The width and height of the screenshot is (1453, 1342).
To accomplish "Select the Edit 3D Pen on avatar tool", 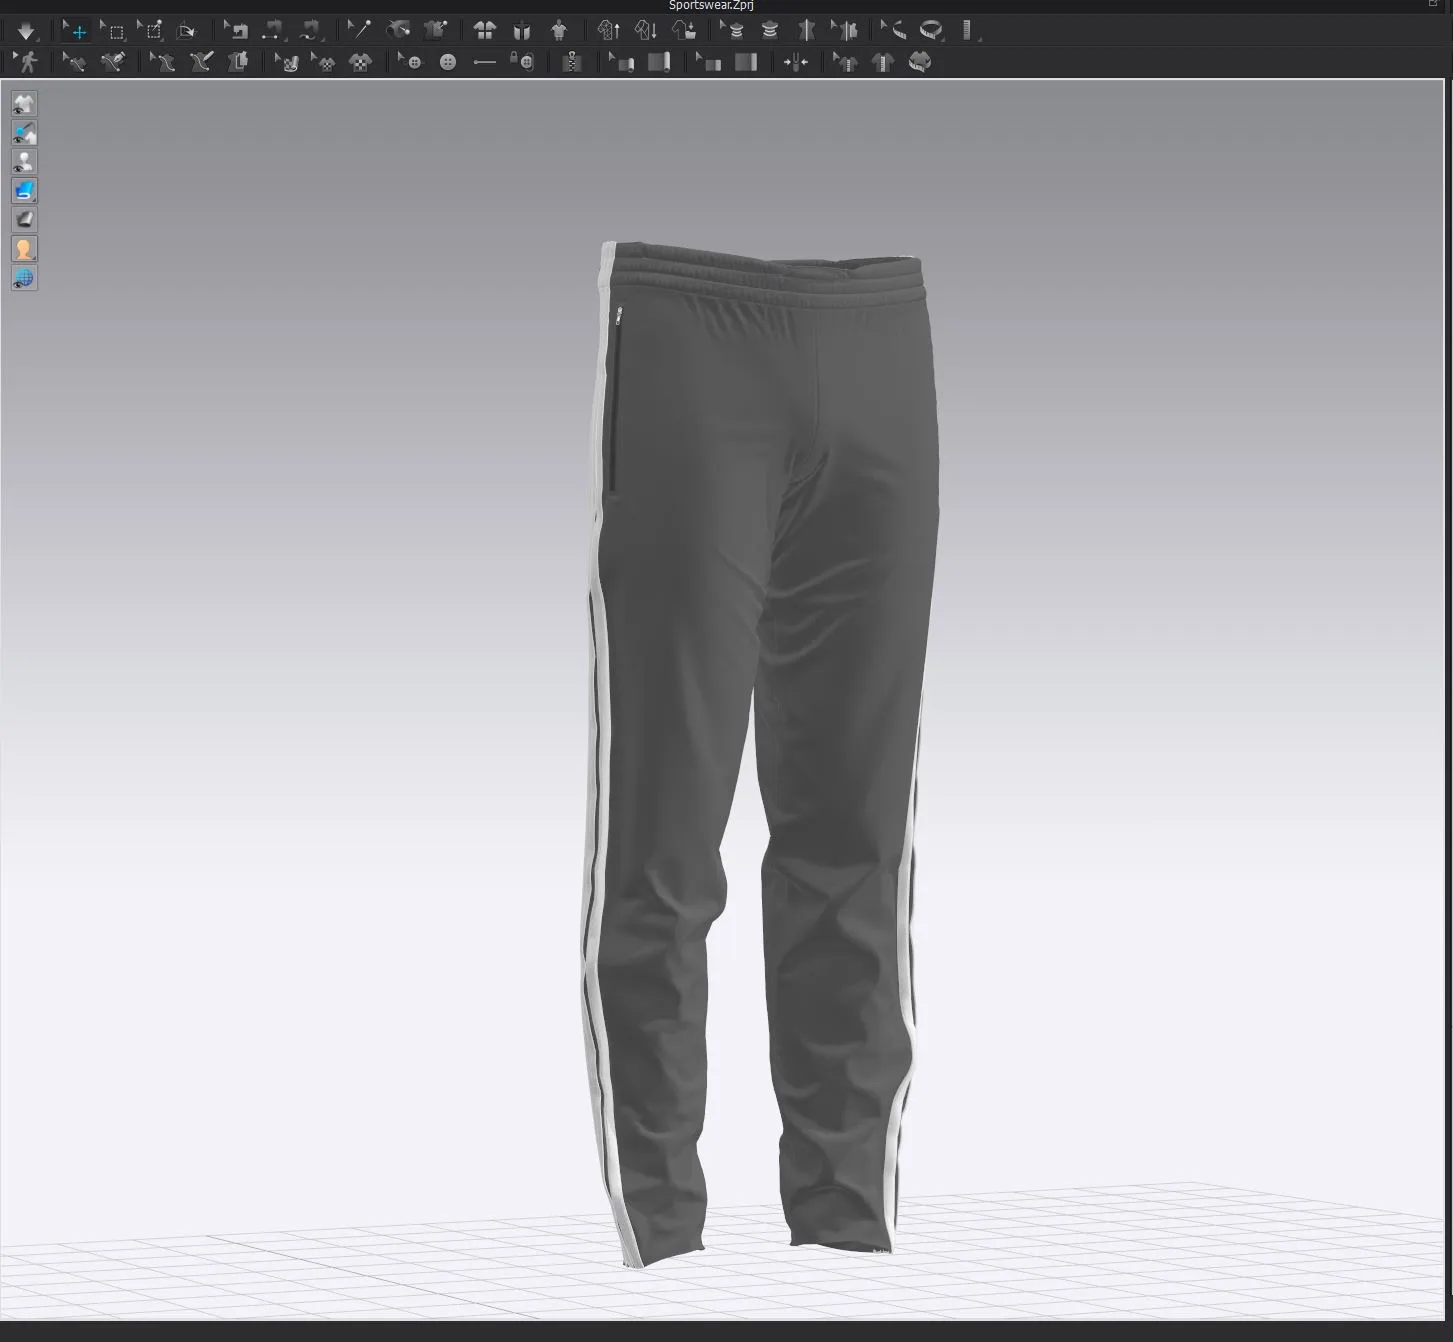I will 162,62.
